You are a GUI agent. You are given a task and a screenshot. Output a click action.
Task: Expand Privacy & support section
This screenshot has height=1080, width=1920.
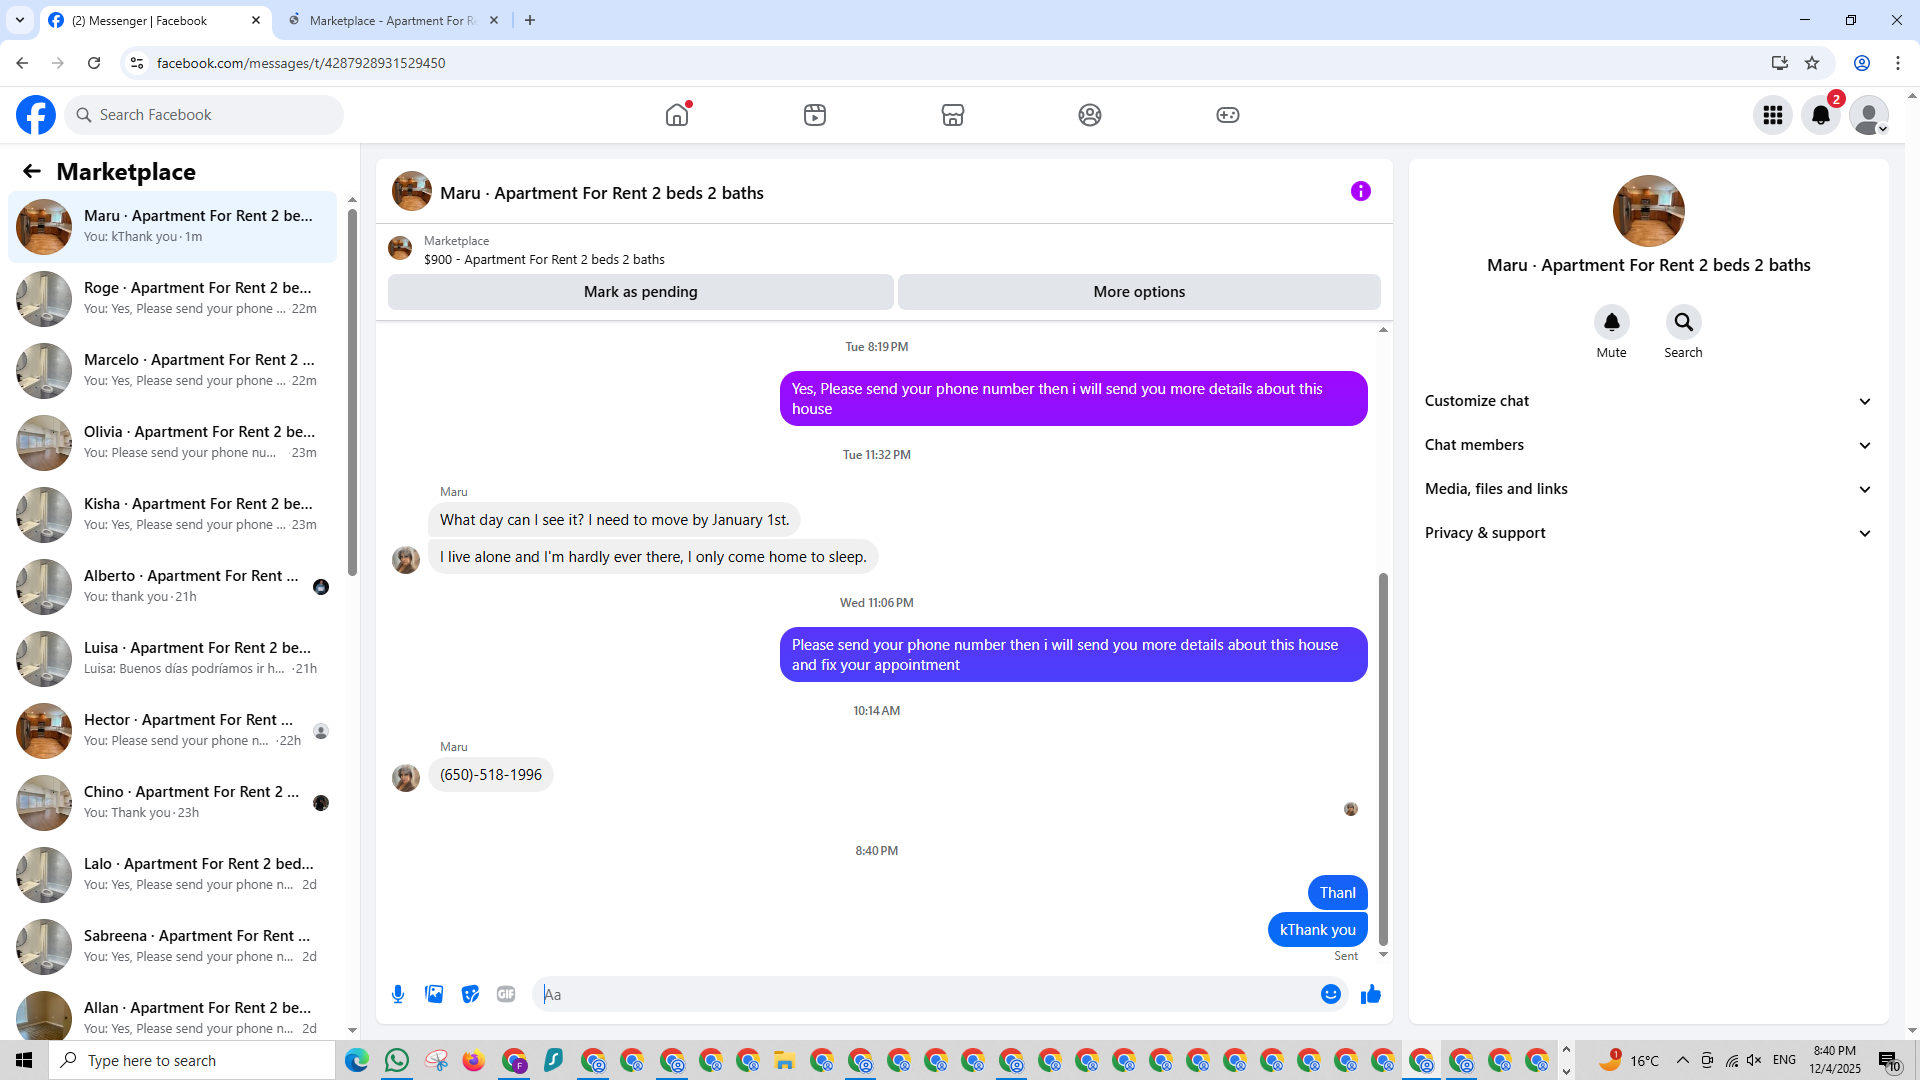click(1648, 533)
